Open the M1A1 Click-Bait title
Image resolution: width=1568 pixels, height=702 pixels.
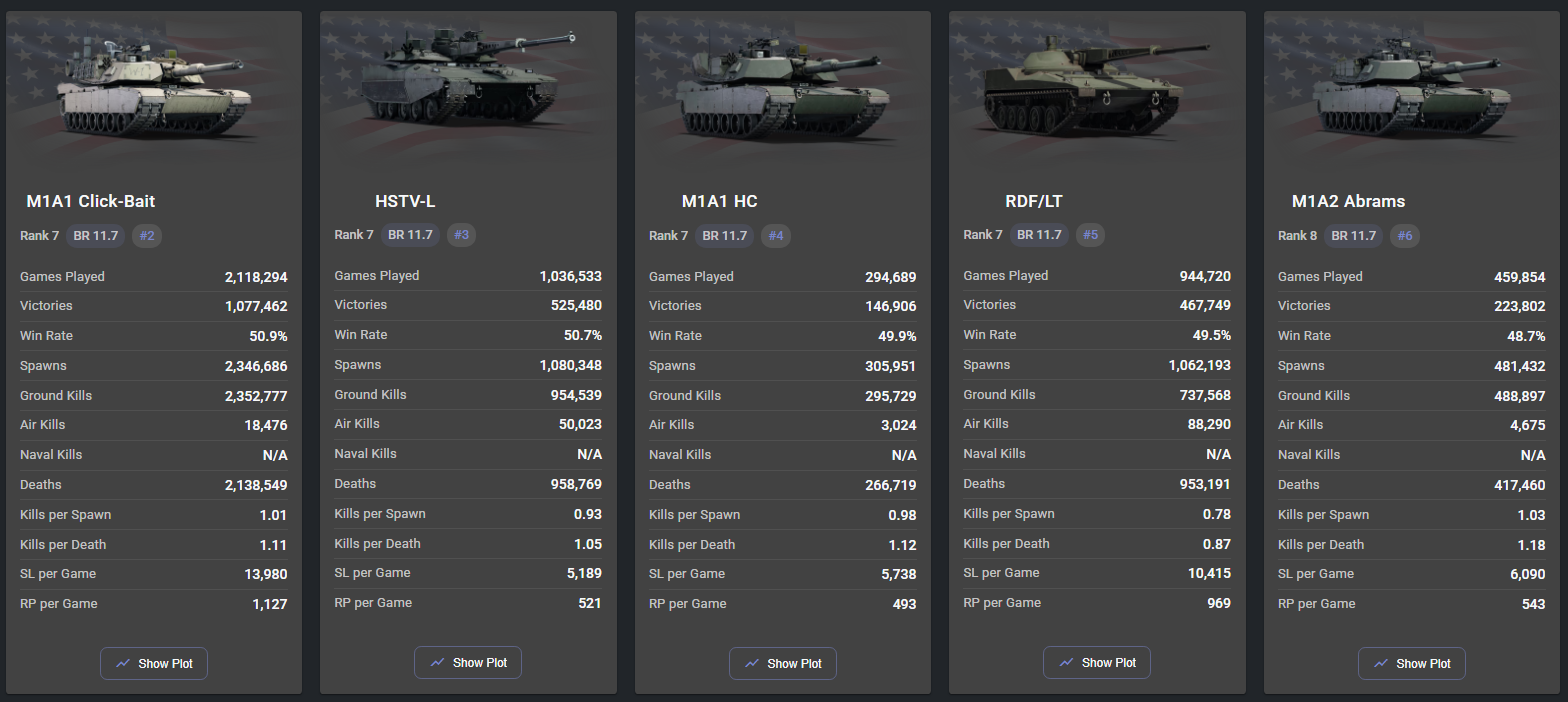(x=91, y=201)
